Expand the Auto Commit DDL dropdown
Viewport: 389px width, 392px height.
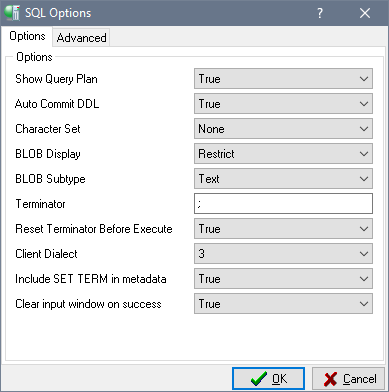(283, 104)
